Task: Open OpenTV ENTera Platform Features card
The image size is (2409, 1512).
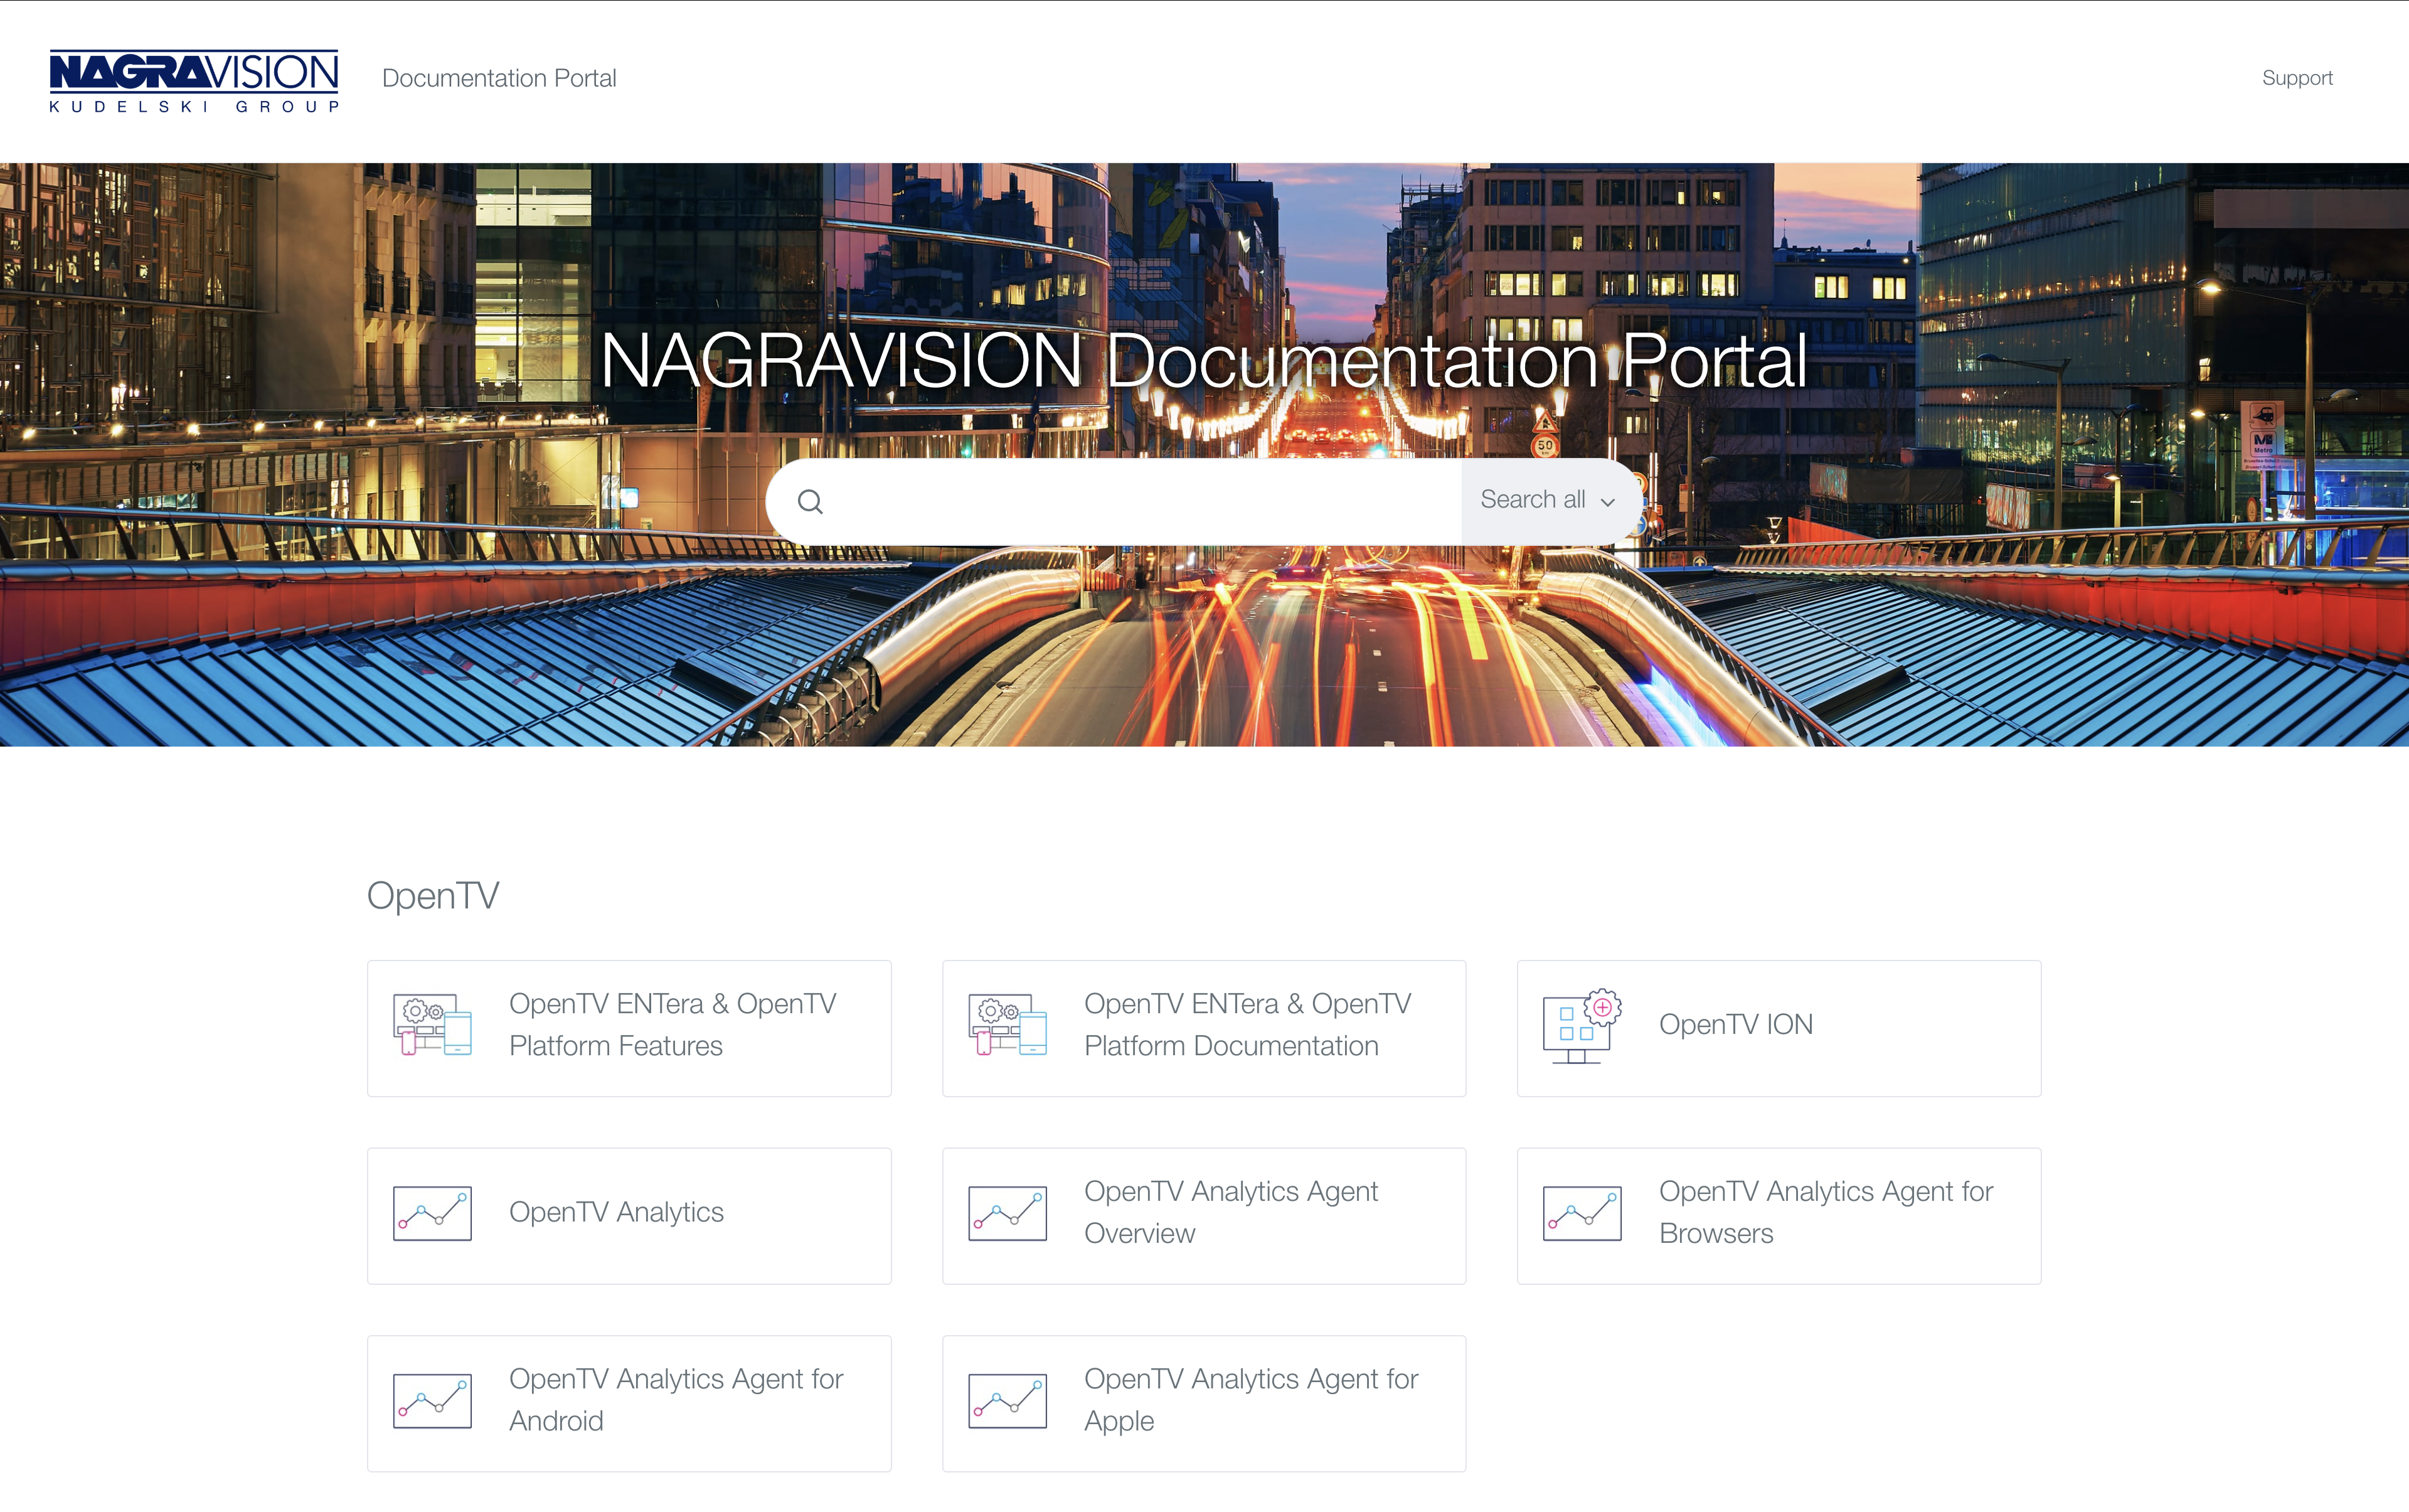Action: (x=672, y=1025)
